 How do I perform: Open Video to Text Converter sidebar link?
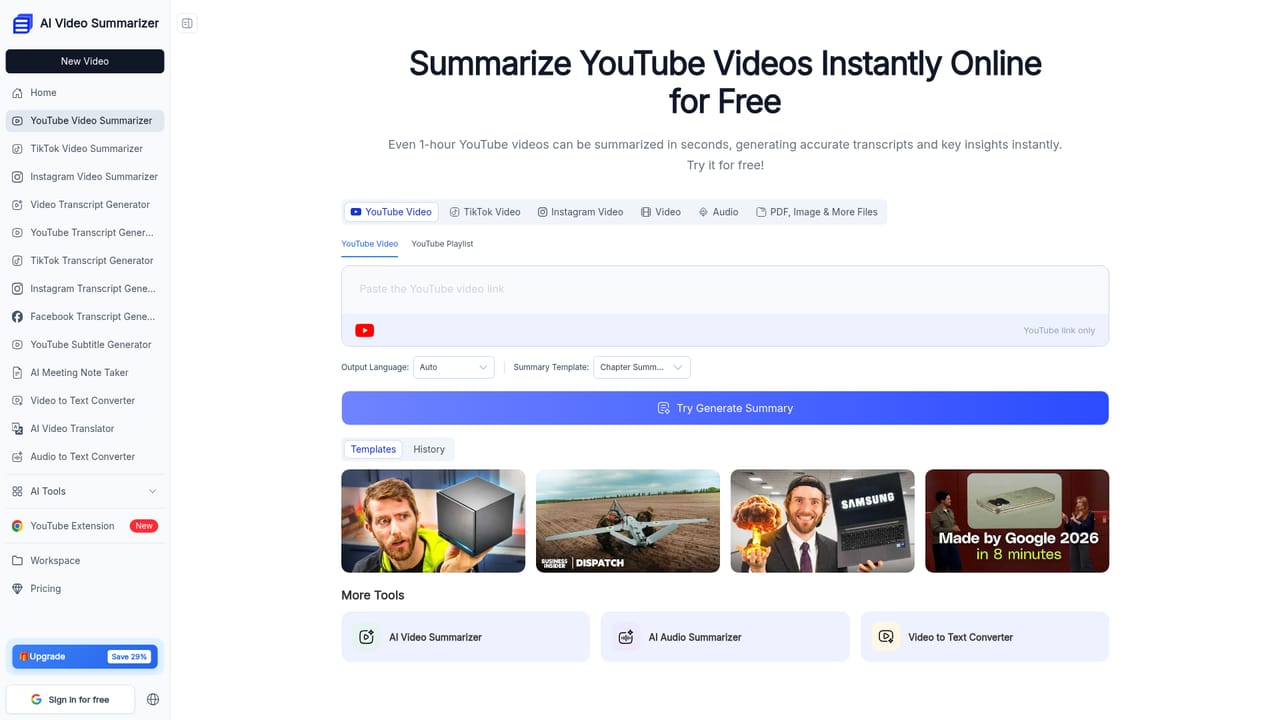85,401
